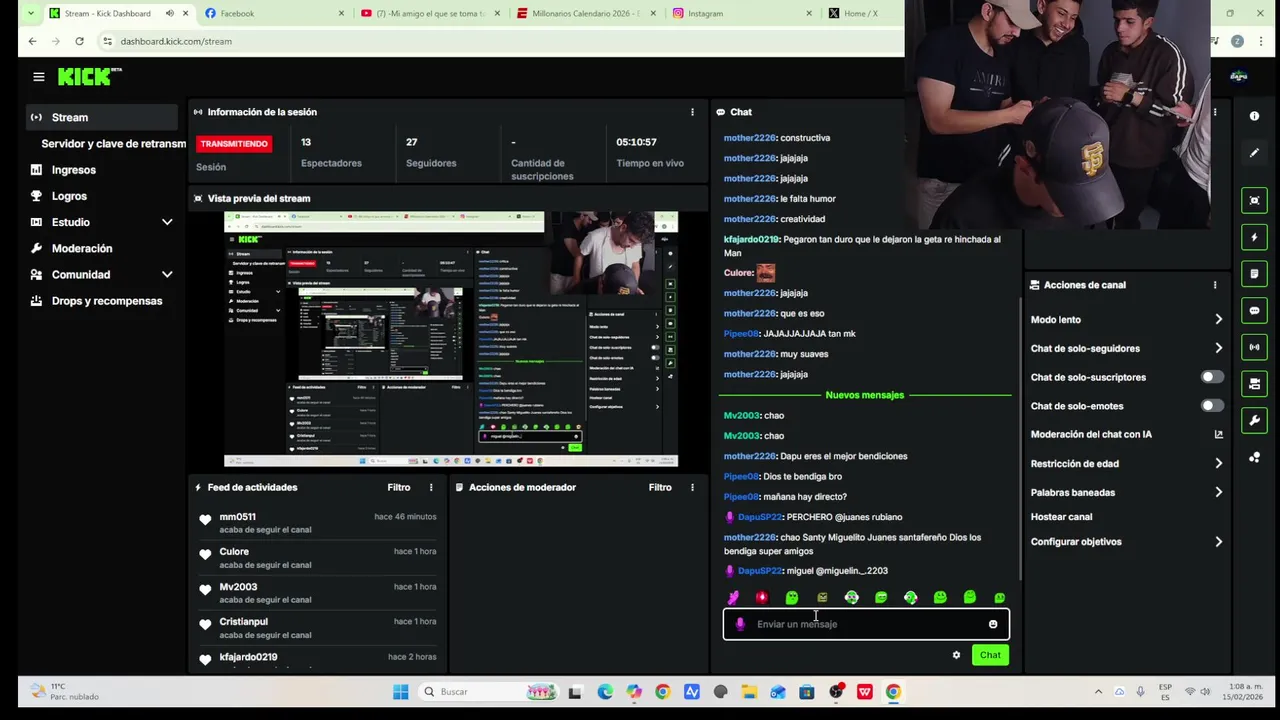Click the three-dots cluster icon in sidebar
The height and width of the screenshot is (720, 1280).
(x=1254, y=457)
